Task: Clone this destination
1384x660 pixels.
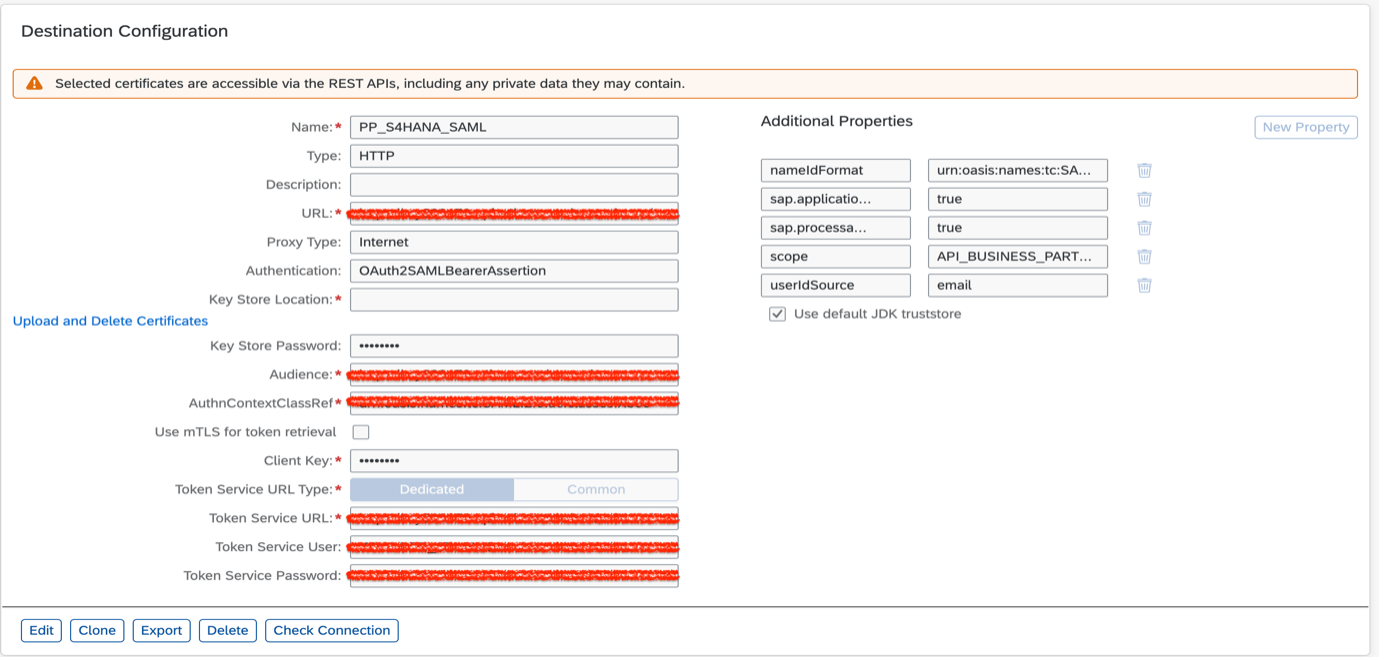Action: [x=97, y=630]
